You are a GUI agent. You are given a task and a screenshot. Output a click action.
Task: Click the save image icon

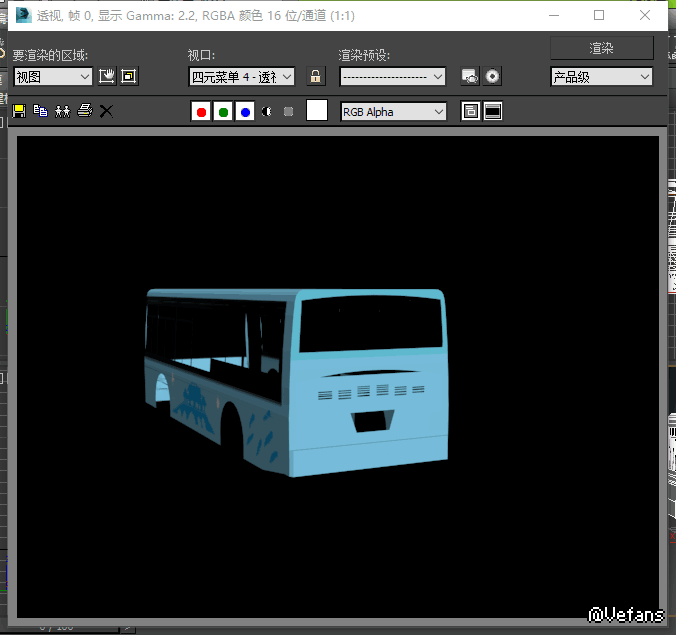pyautogui.click(x=18, y=111)
